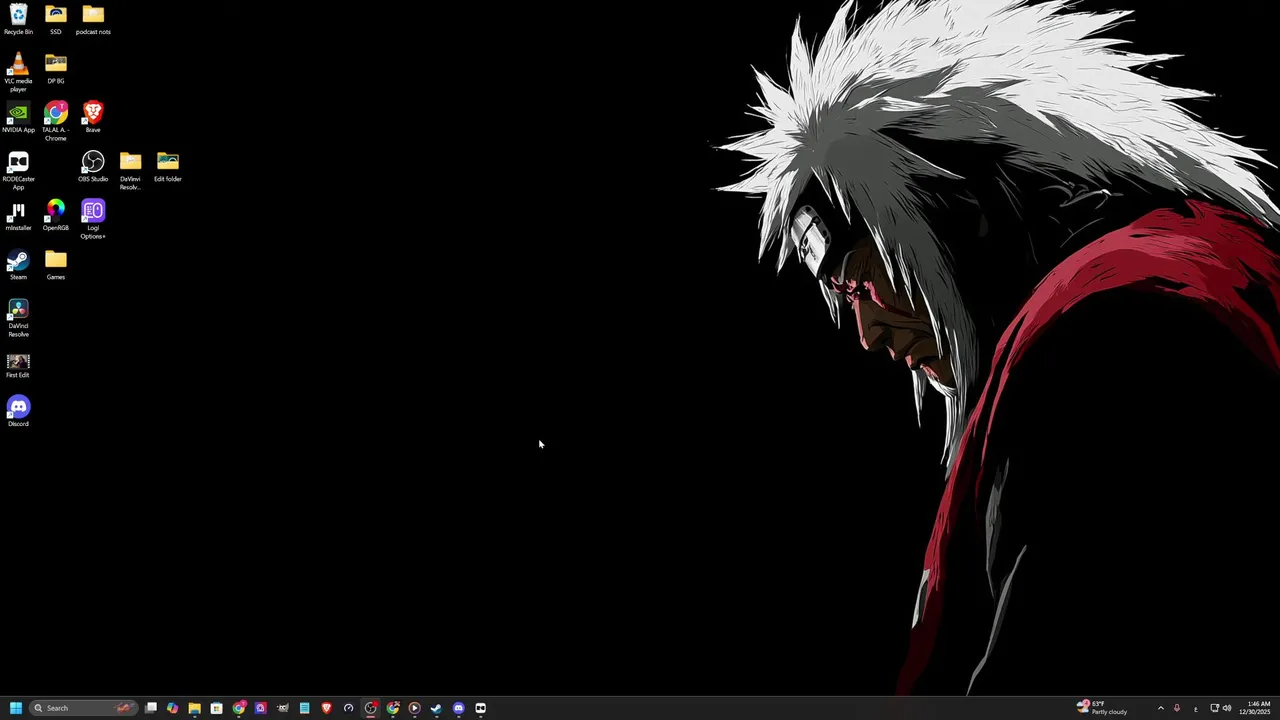This screenshot has width=1280, height=720.
Task: Show hidden system tray icons
Action: coord(1160,708)
